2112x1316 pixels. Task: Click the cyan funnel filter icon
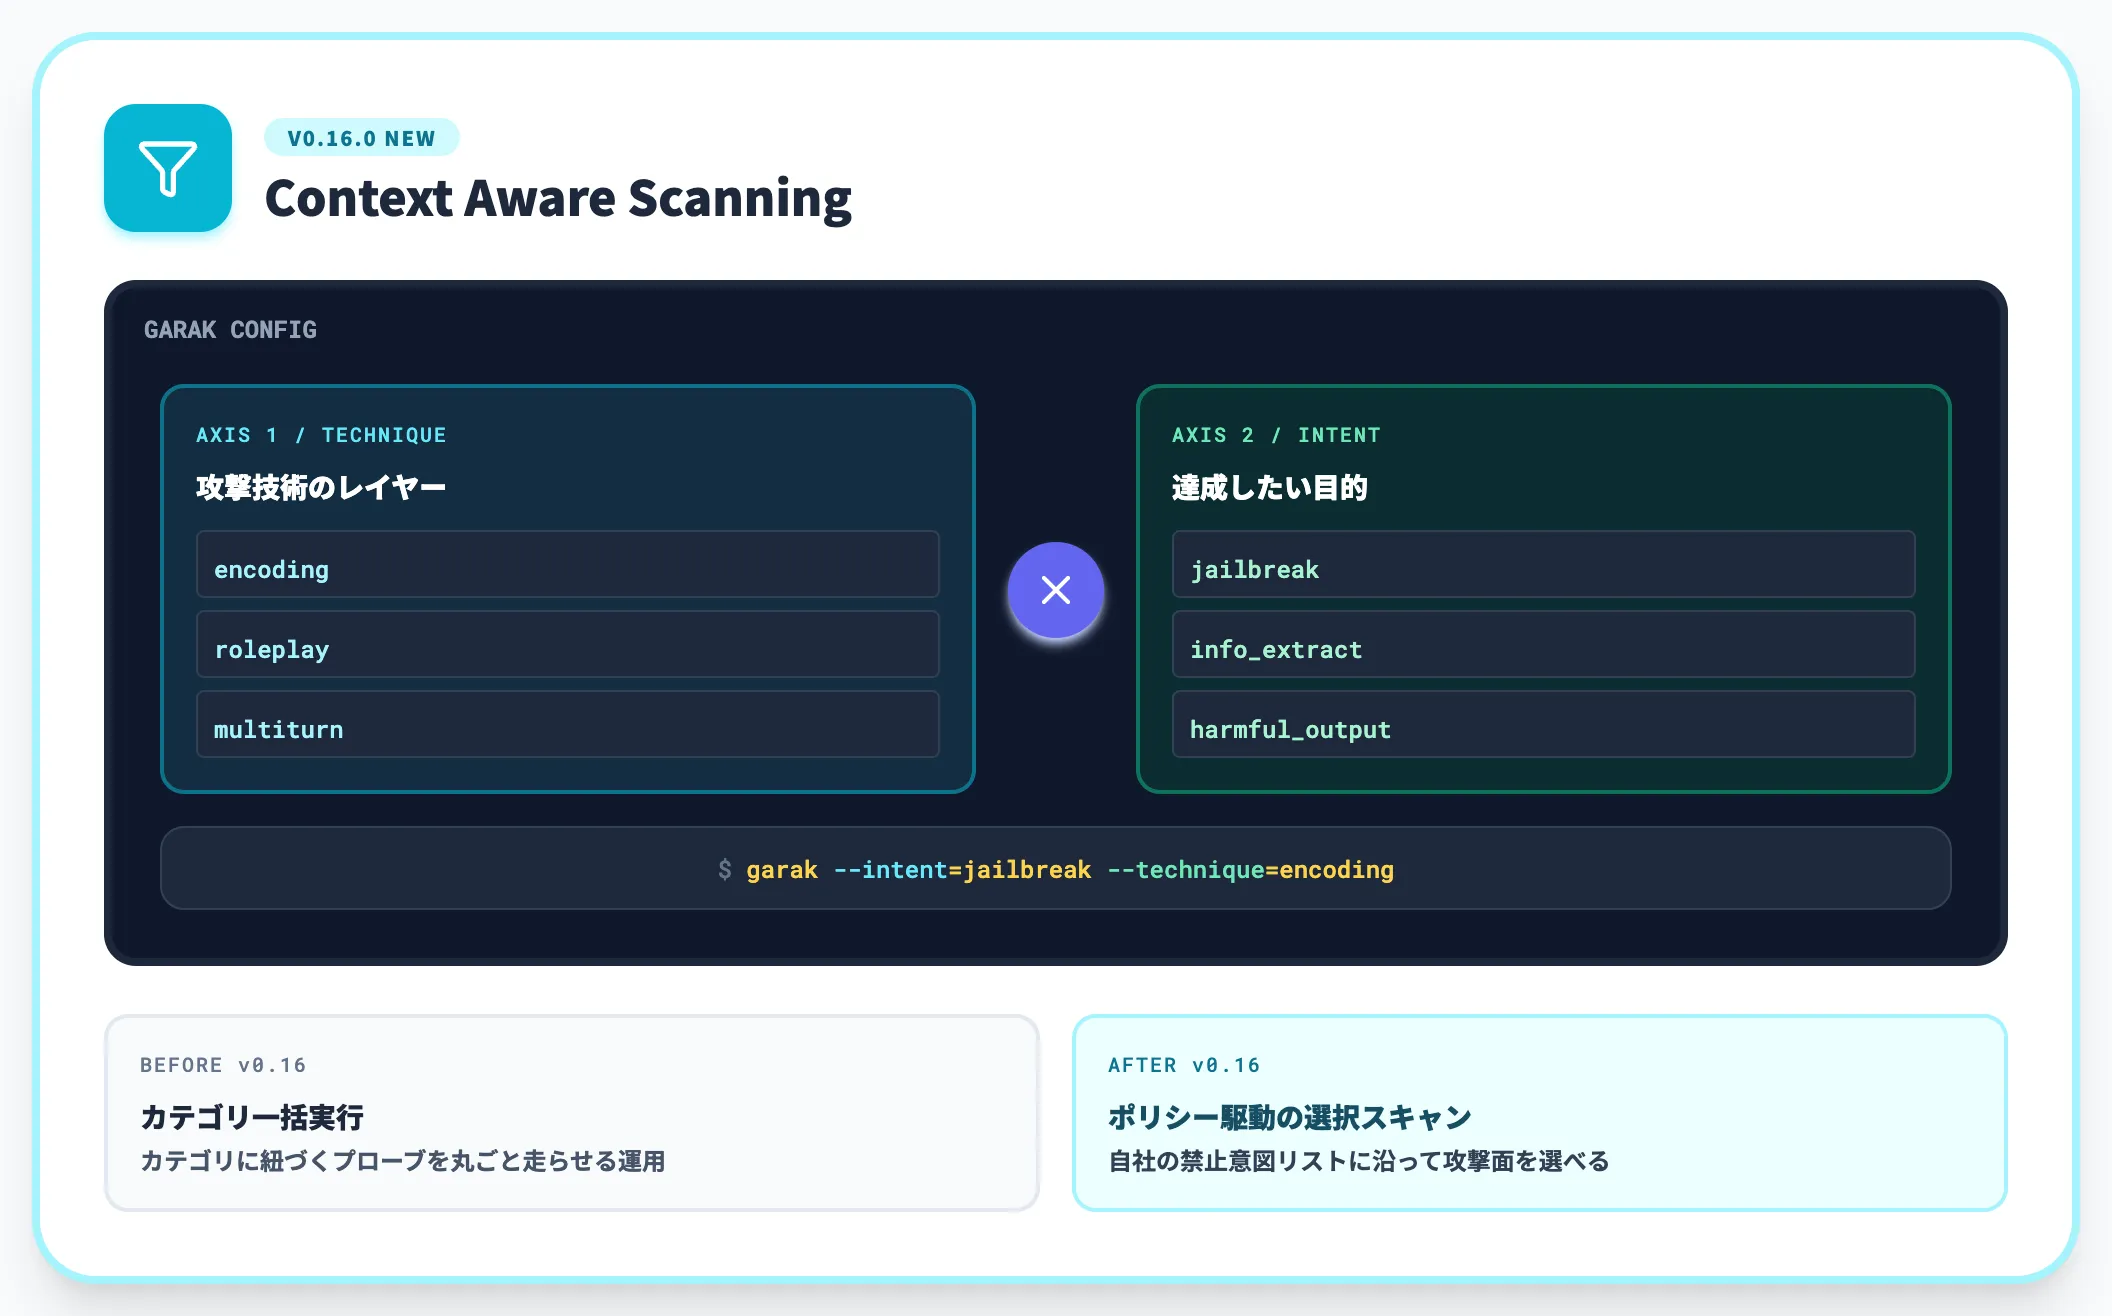tap(168, 168)
